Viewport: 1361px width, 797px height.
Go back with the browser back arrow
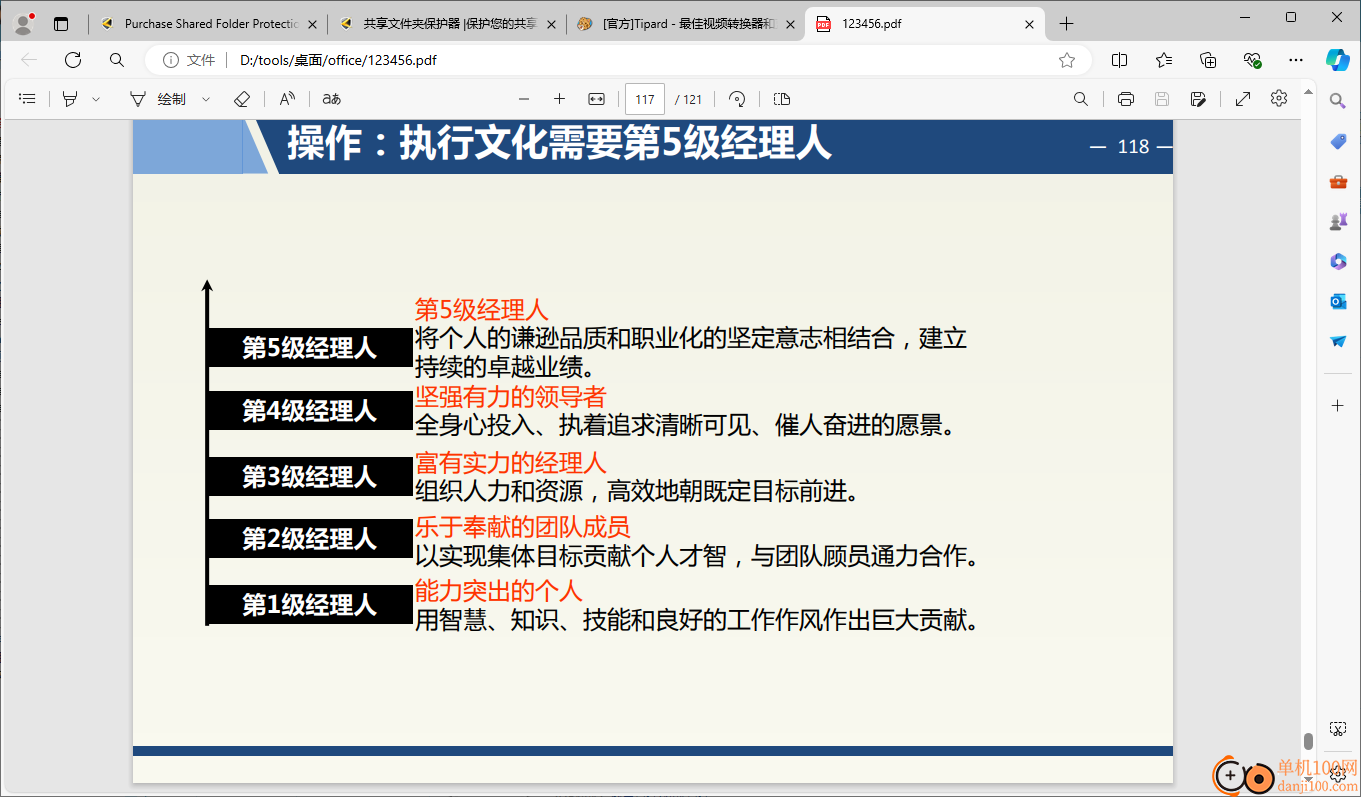29,60
